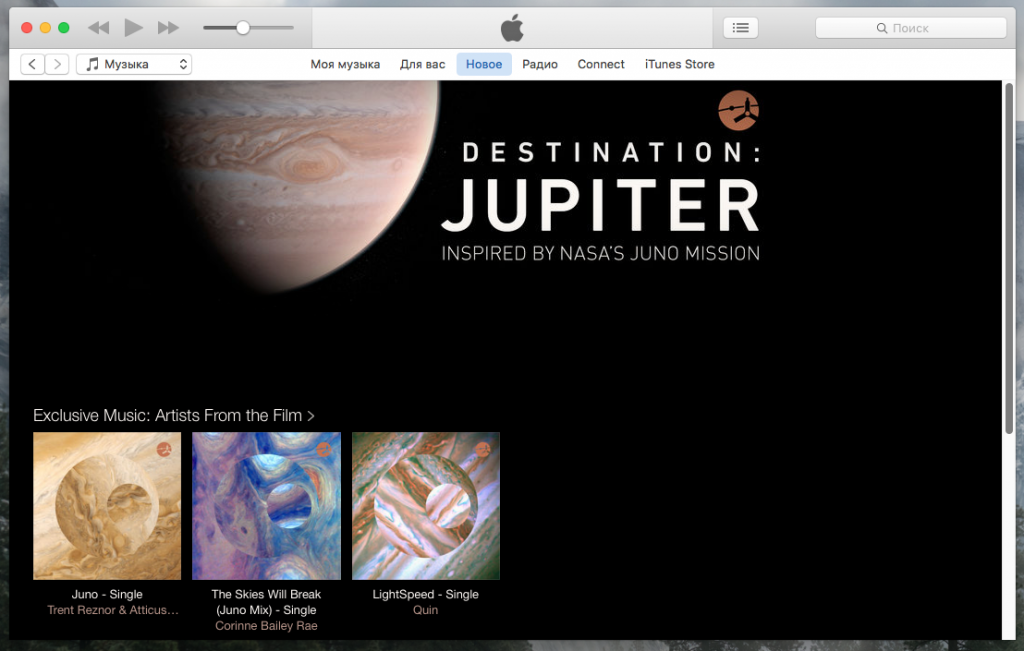Open the LightSpeed - Single album cover

coord(426,505)
